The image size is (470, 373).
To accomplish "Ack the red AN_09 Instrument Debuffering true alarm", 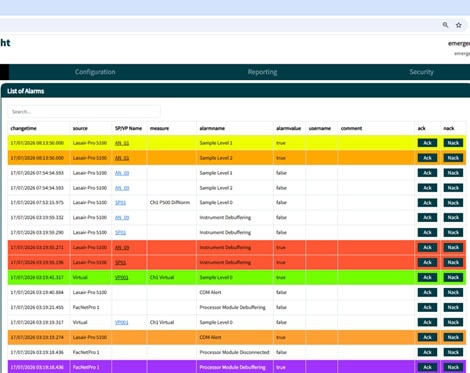I will click(427, 248).
